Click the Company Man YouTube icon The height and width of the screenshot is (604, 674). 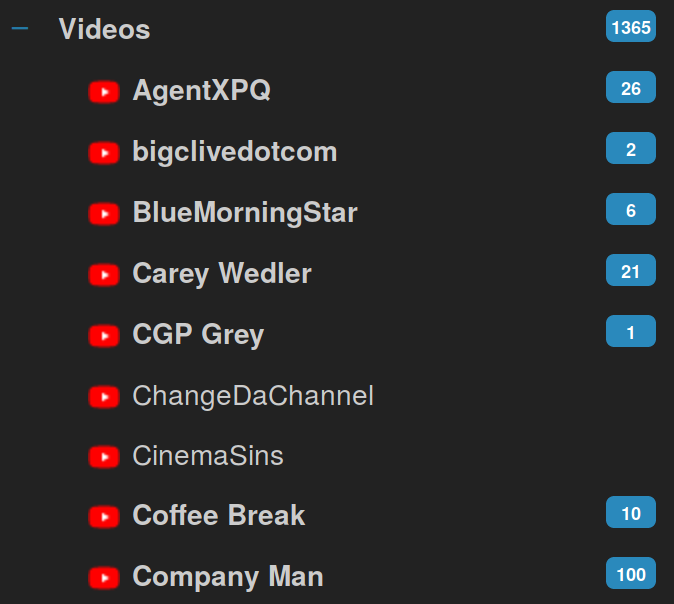coord(104,578)
